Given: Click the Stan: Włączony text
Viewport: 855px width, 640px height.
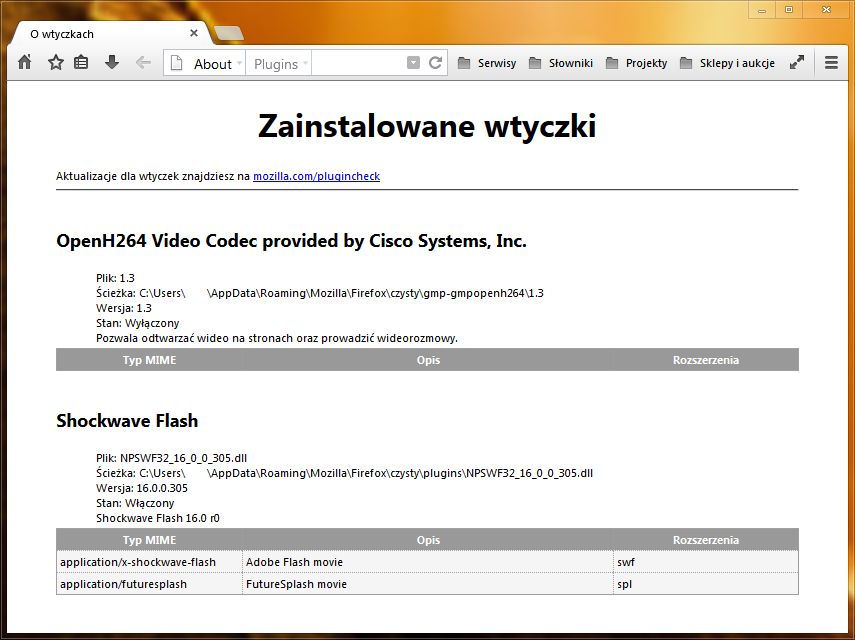Looking at the screenshot, I should pos(135,503).
